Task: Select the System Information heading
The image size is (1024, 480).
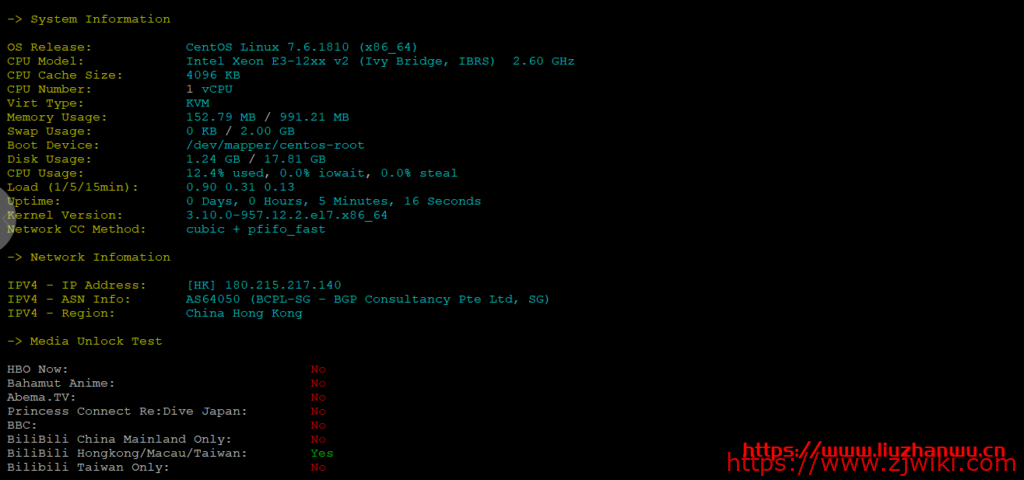Action: pyautogui.click(x=89, y=20)
